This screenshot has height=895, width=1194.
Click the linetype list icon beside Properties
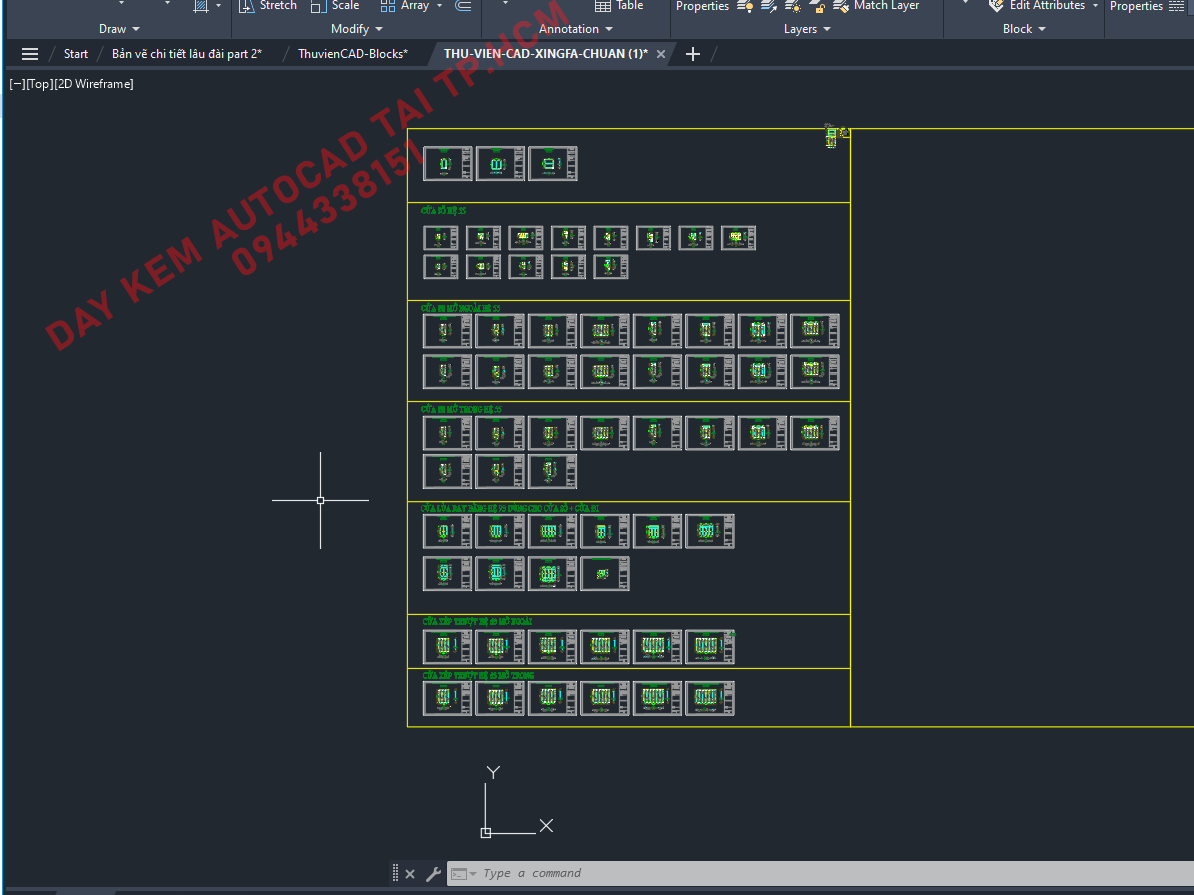1176,6
